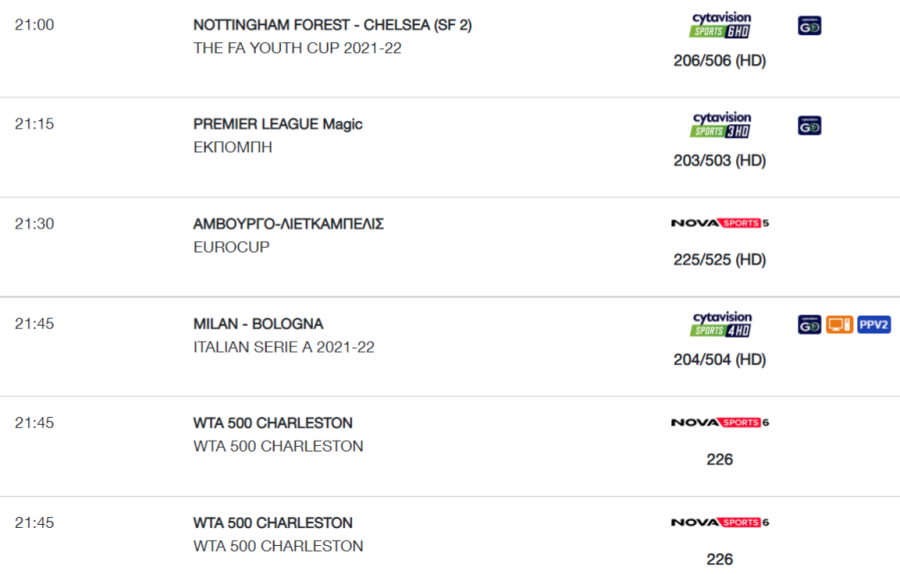Click the Nova Sports 5 channel logo

click(x=720, y=223)
